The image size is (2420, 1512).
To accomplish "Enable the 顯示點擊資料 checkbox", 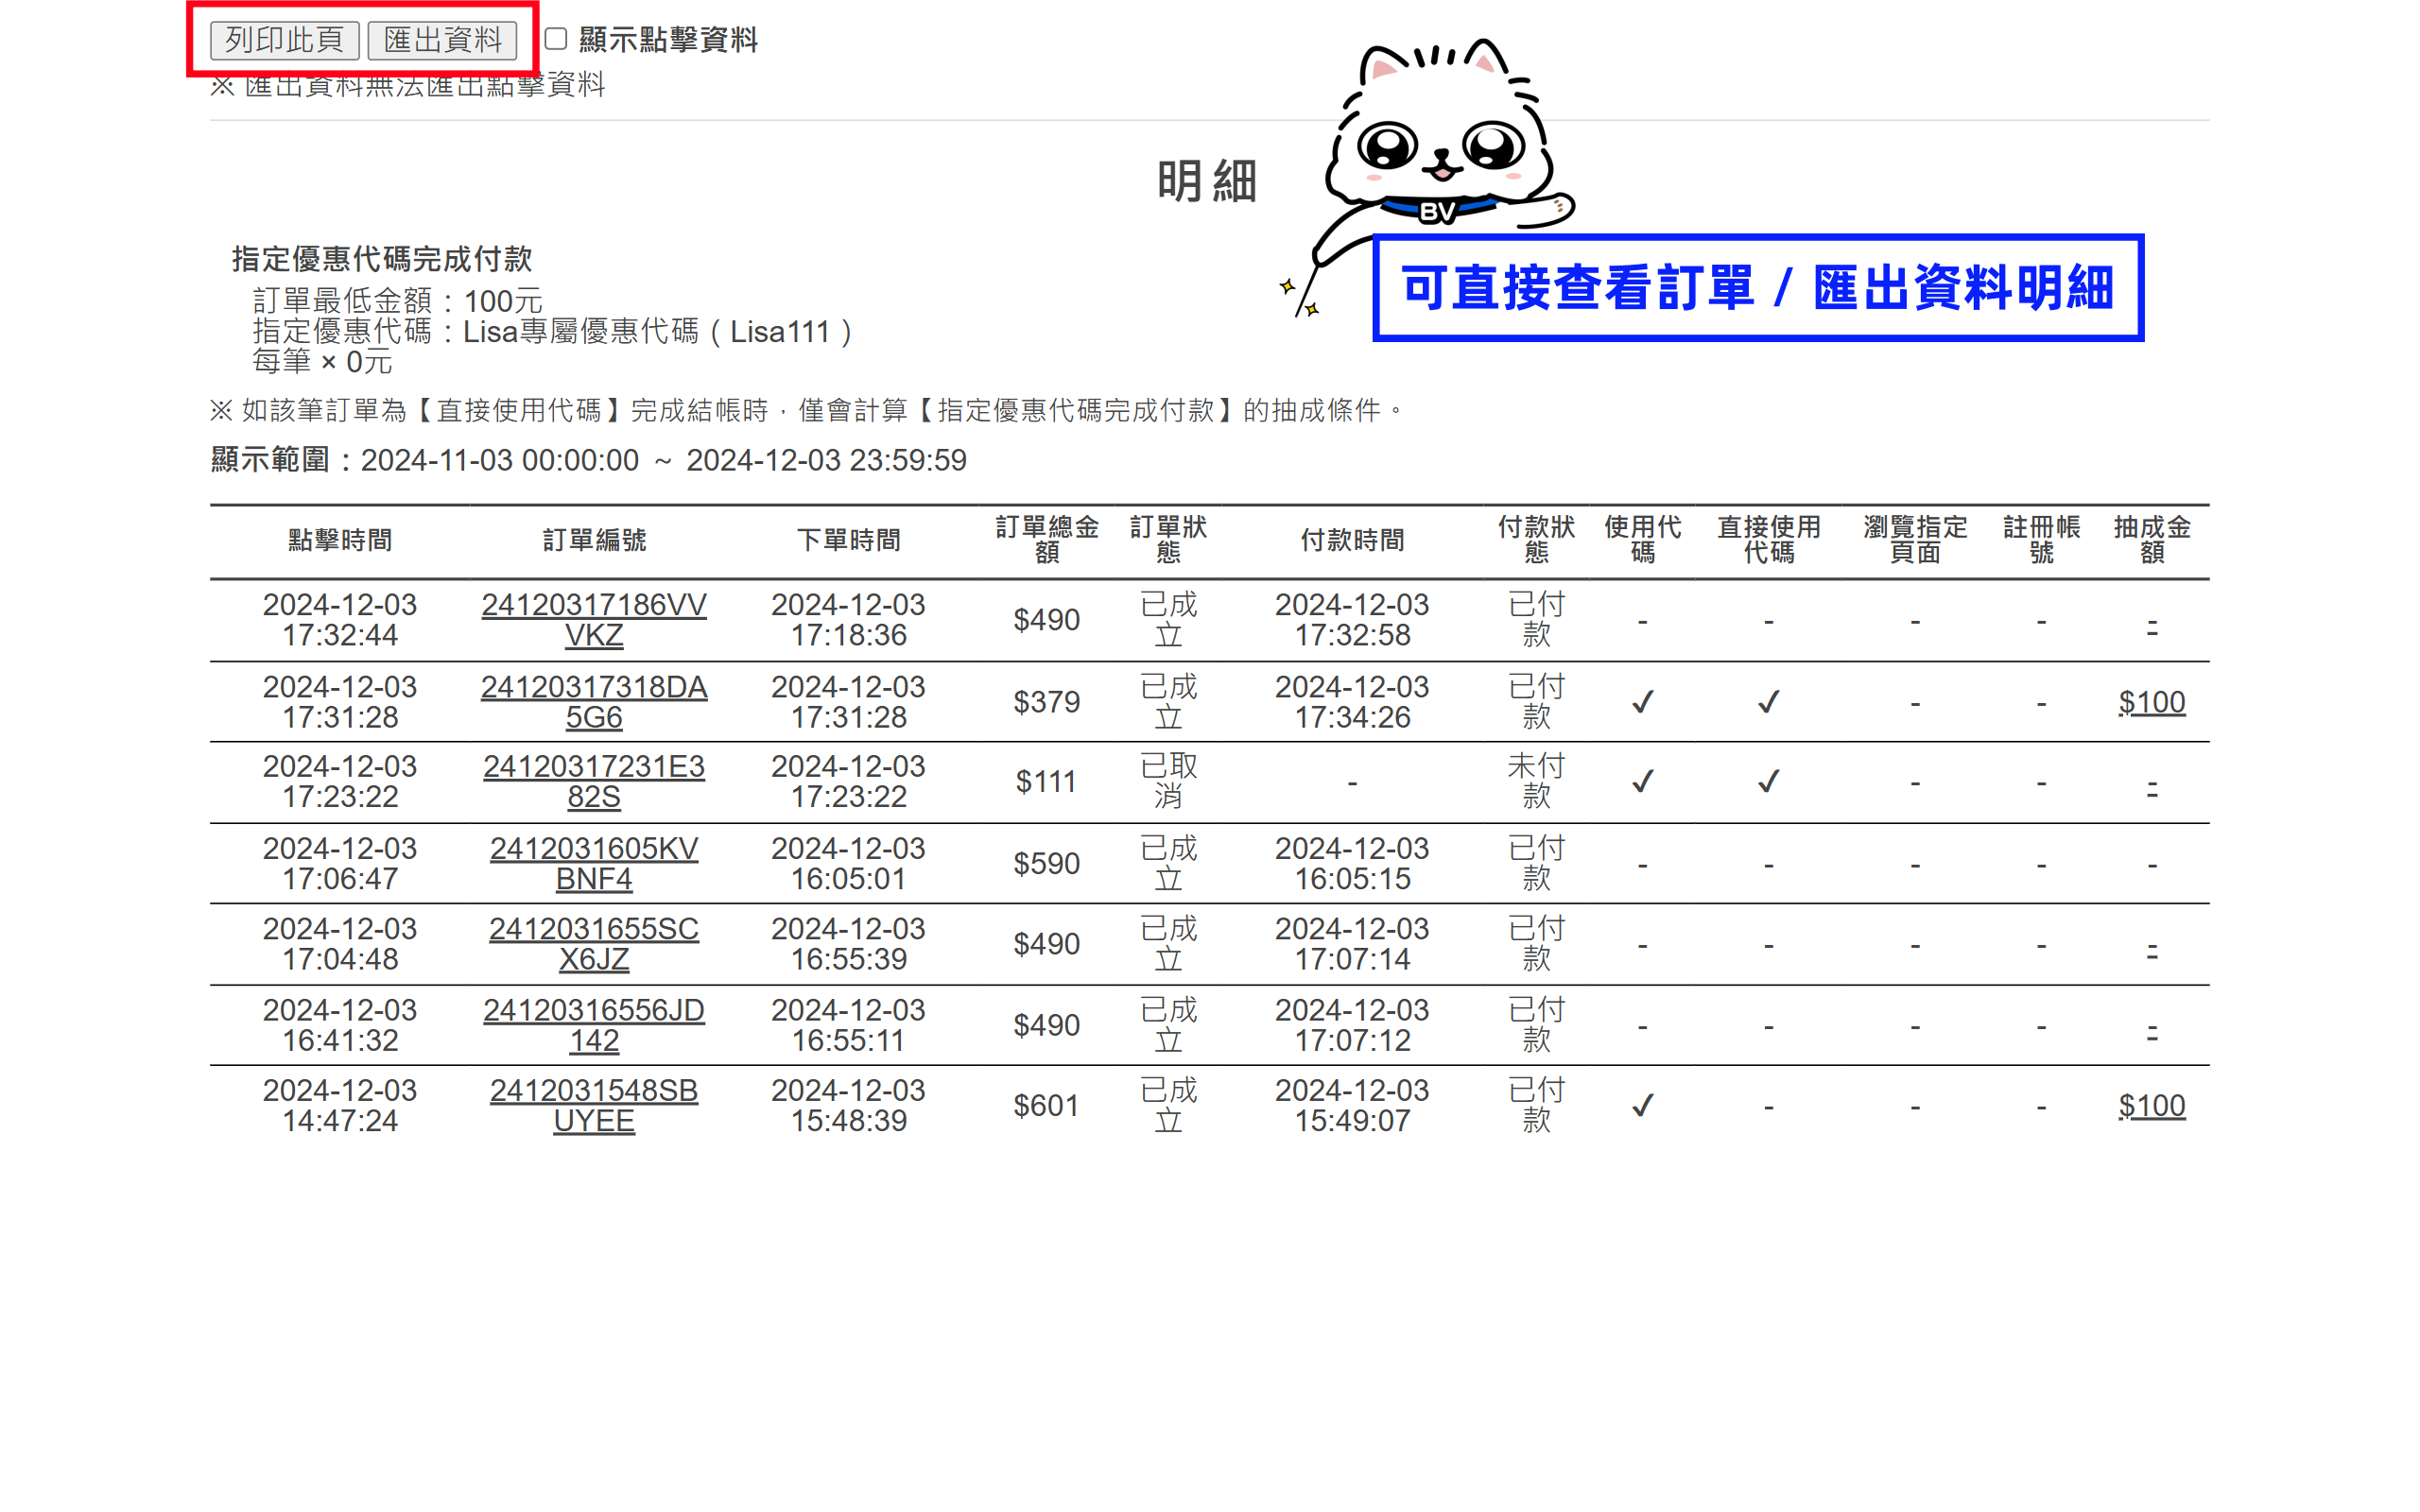I will pyautogui.click(x=555, y=39).
